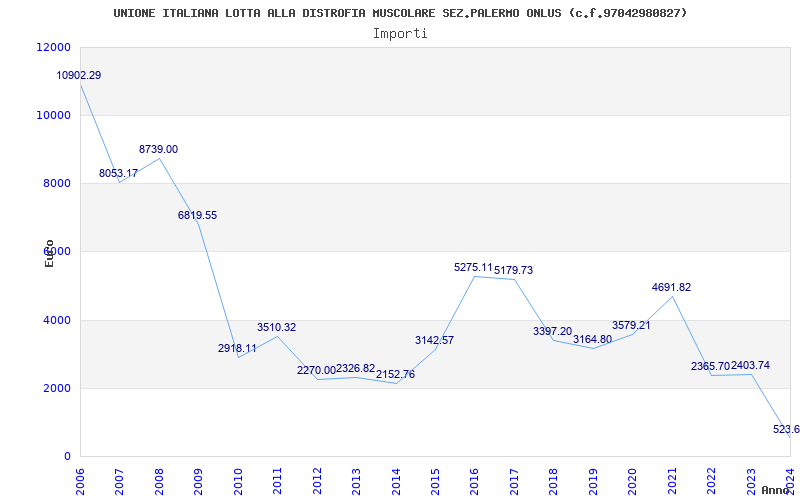The height and width of the screenshot is (500, 800).
Task: Pick the 2008 x-axis year label
Action: tap(159, 481)
